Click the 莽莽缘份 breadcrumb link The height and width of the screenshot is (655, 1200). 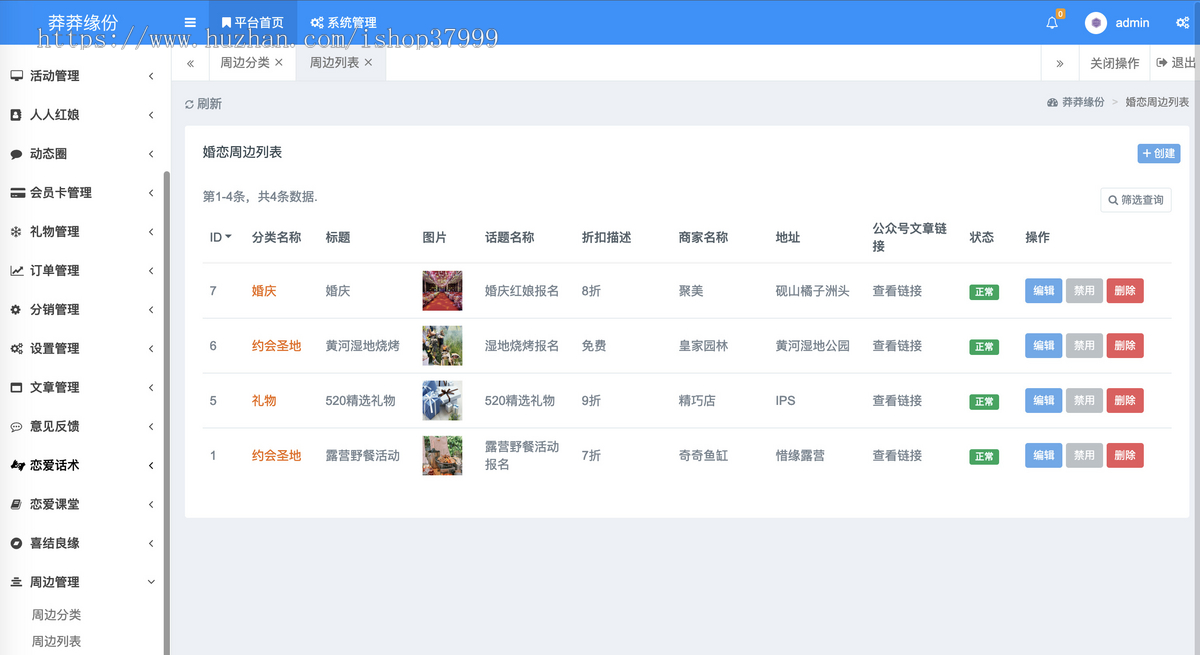pos(1083,103)
